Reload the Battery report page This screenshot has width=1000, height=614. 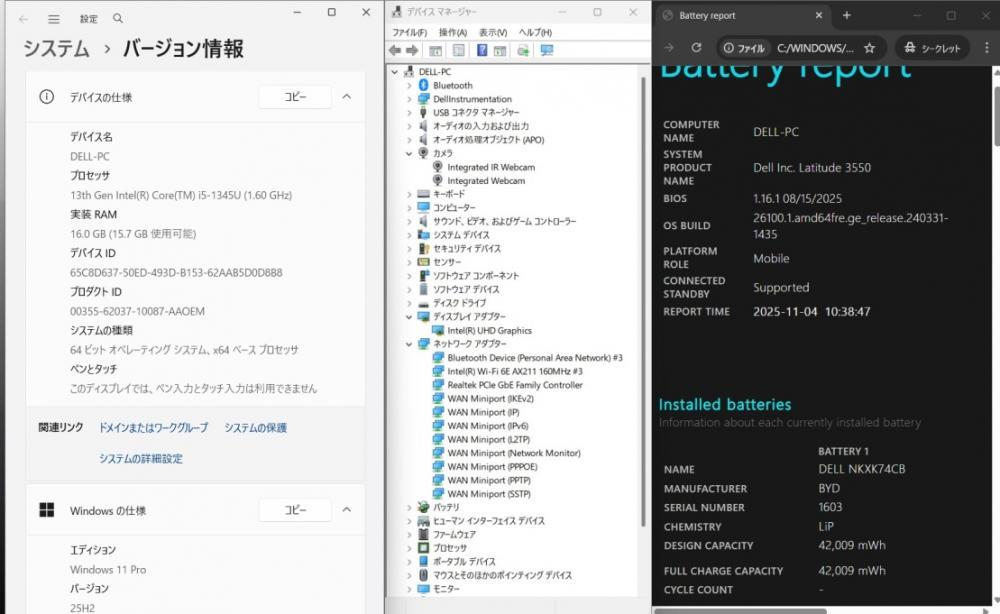(696, 48)
